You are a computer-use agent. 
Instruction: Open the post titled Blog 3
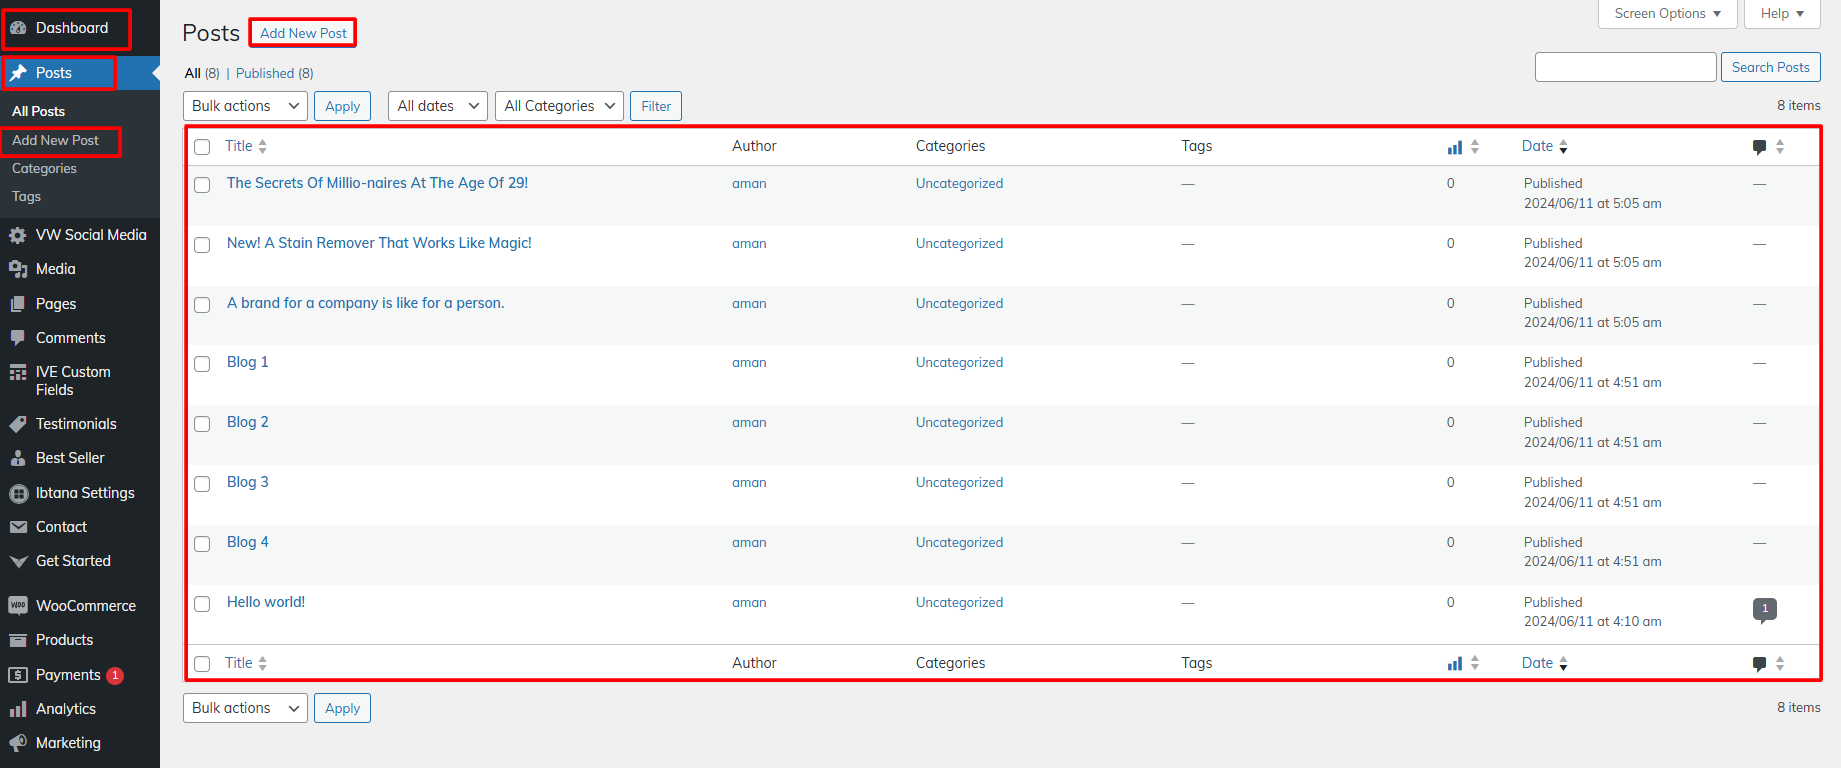point(247,482)
